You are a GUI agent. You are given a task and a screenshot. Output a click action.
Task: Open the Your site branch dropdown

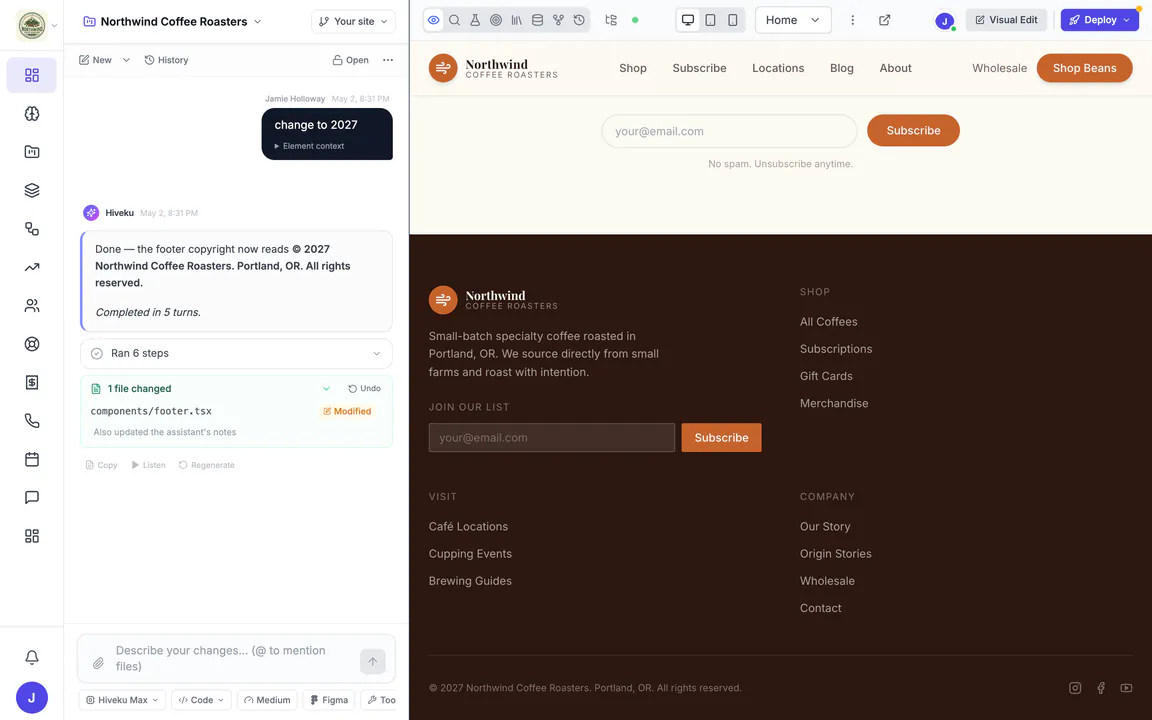[x=353, y=21]
